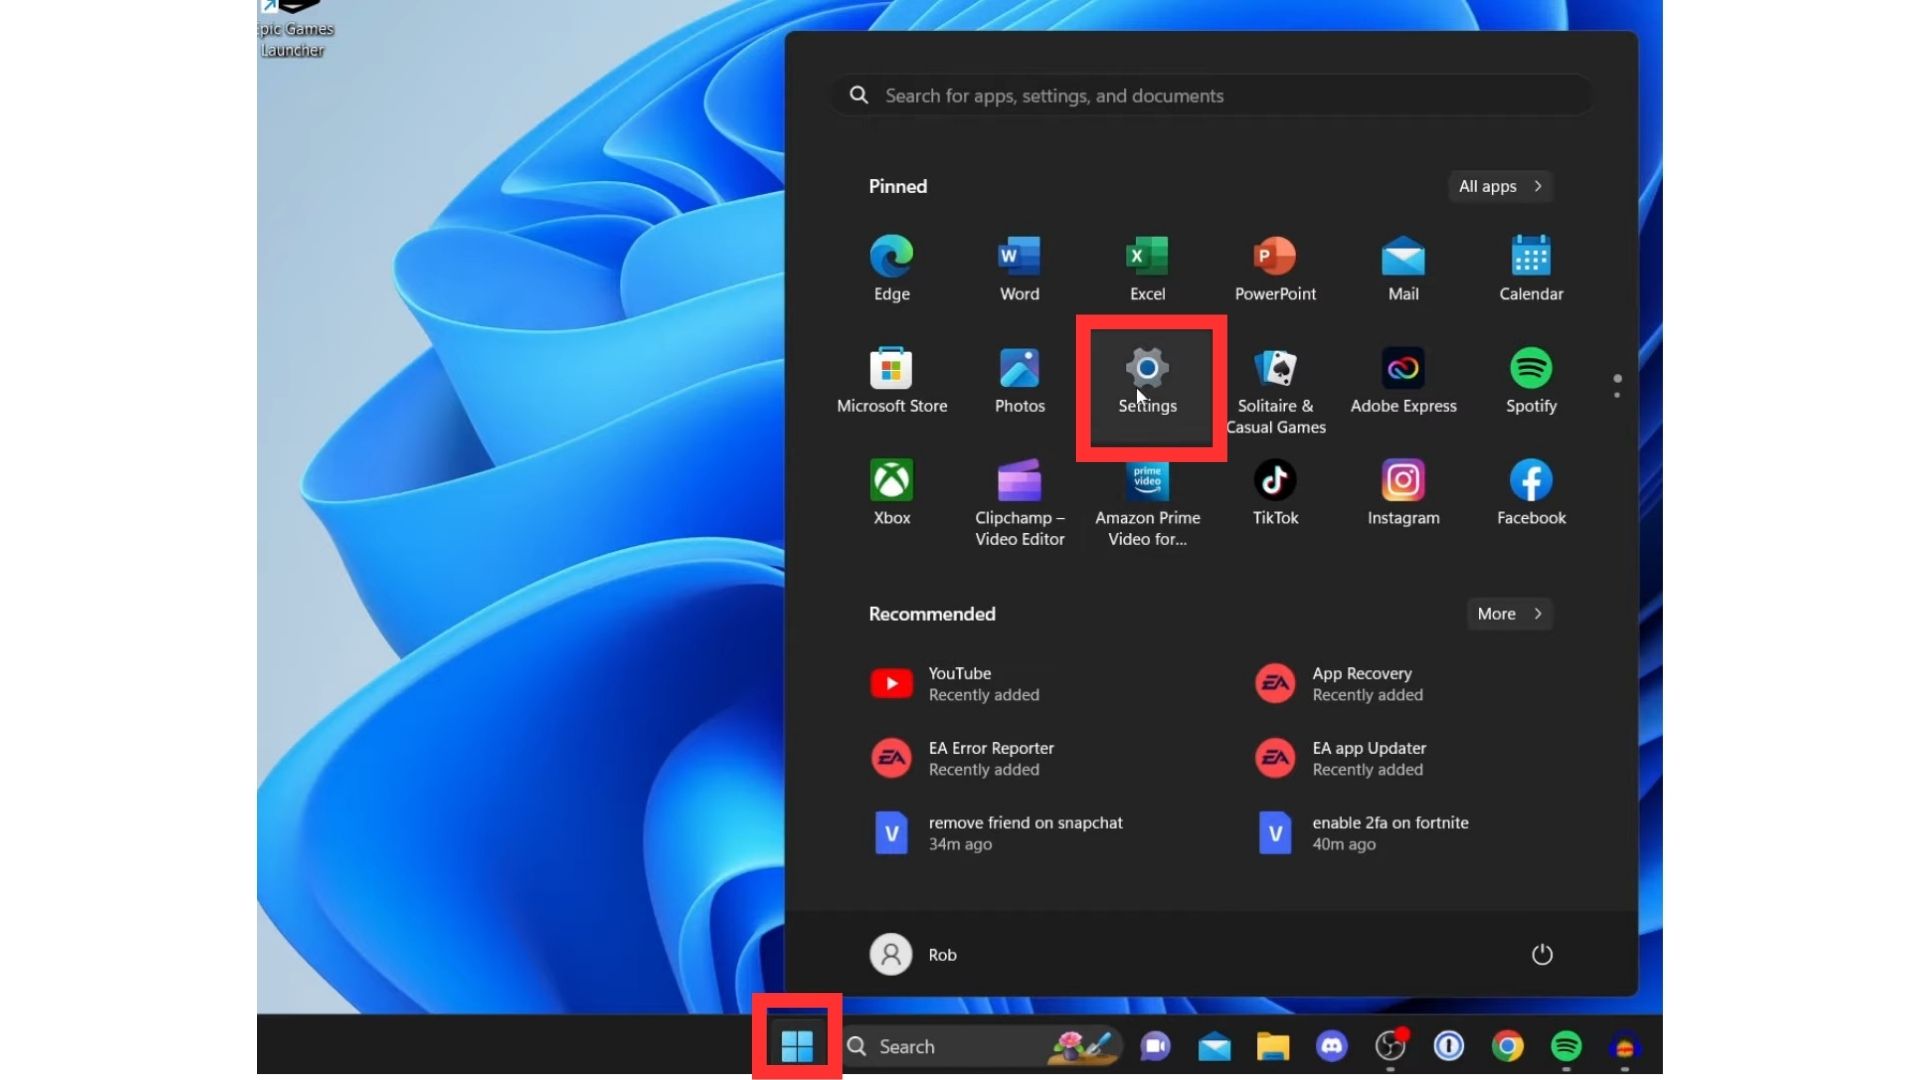Launch Spotify music app
1920x1080 pixels.
pyautogui.click(x=1531, y=381)
